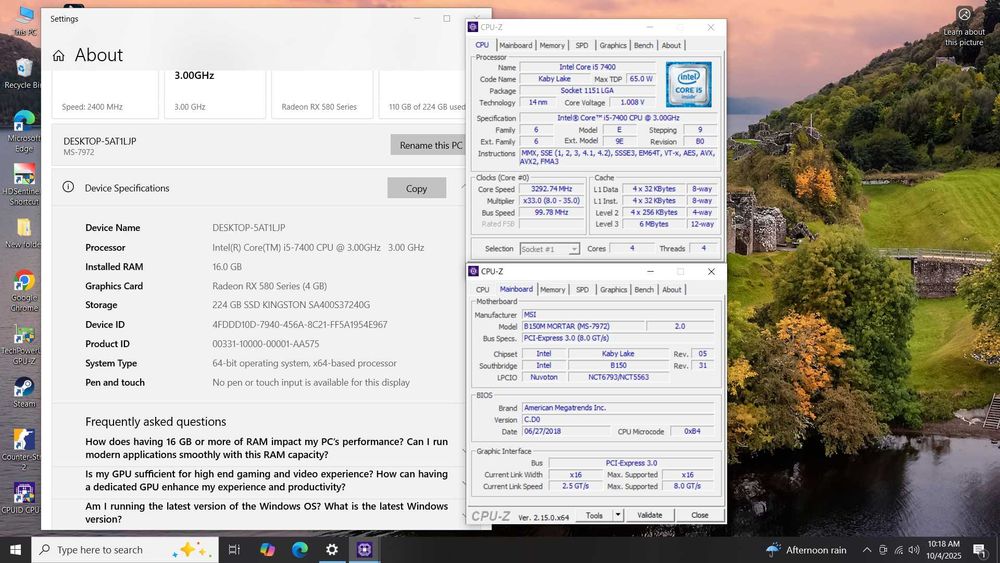Click the Intel Core i5 logo in CPU-Z
The image size is (1000, 563).
(689, 85)
